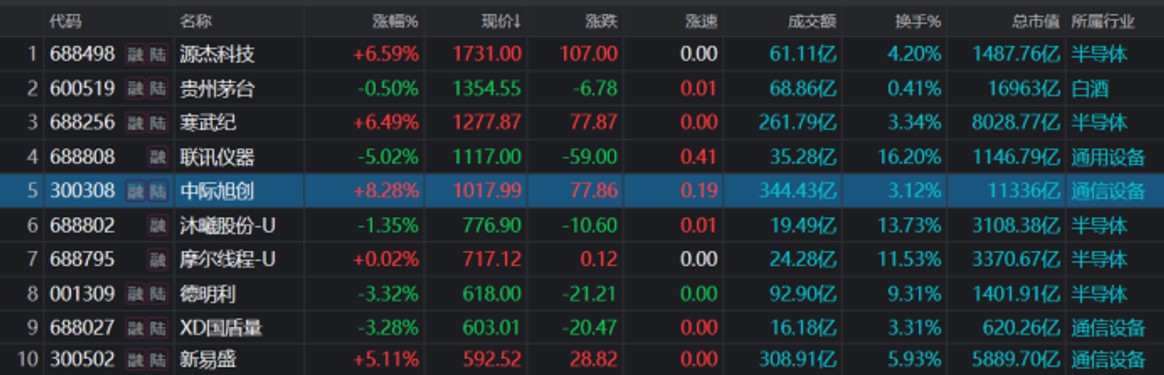
Task: Open 半导体 industry in the 源杰科技 row
Action: coord(1099,54)
